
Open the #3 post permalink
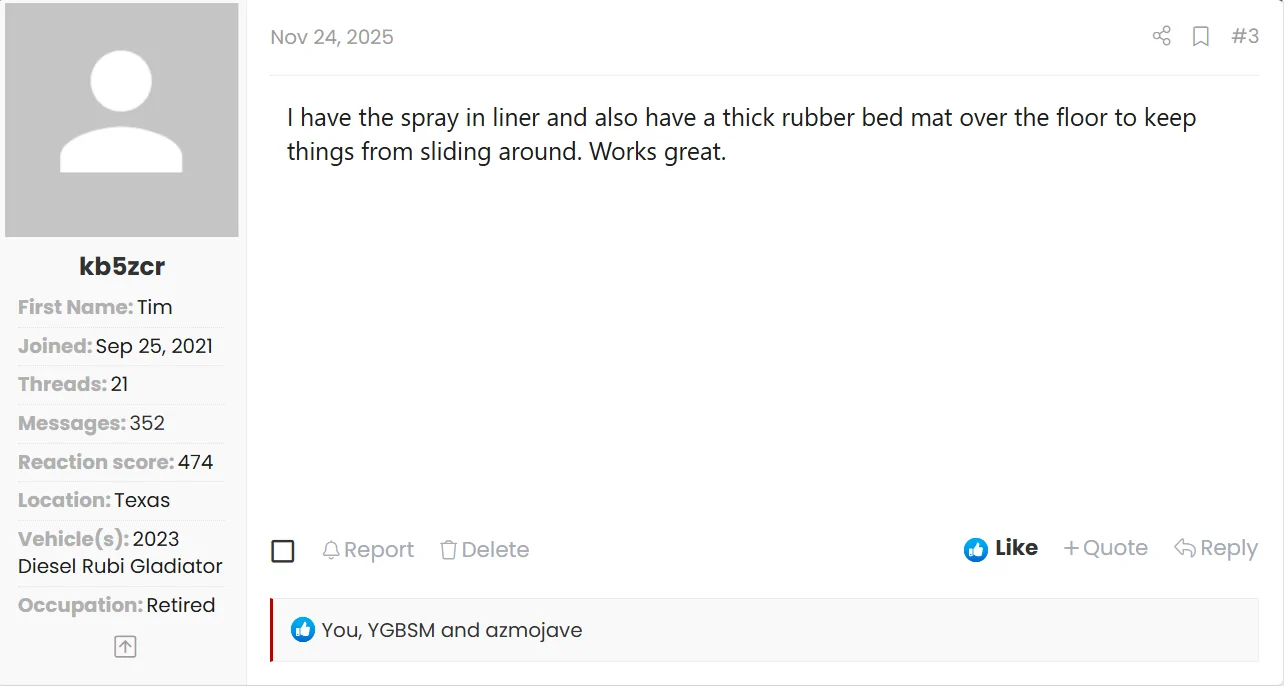click(1245, 37)
